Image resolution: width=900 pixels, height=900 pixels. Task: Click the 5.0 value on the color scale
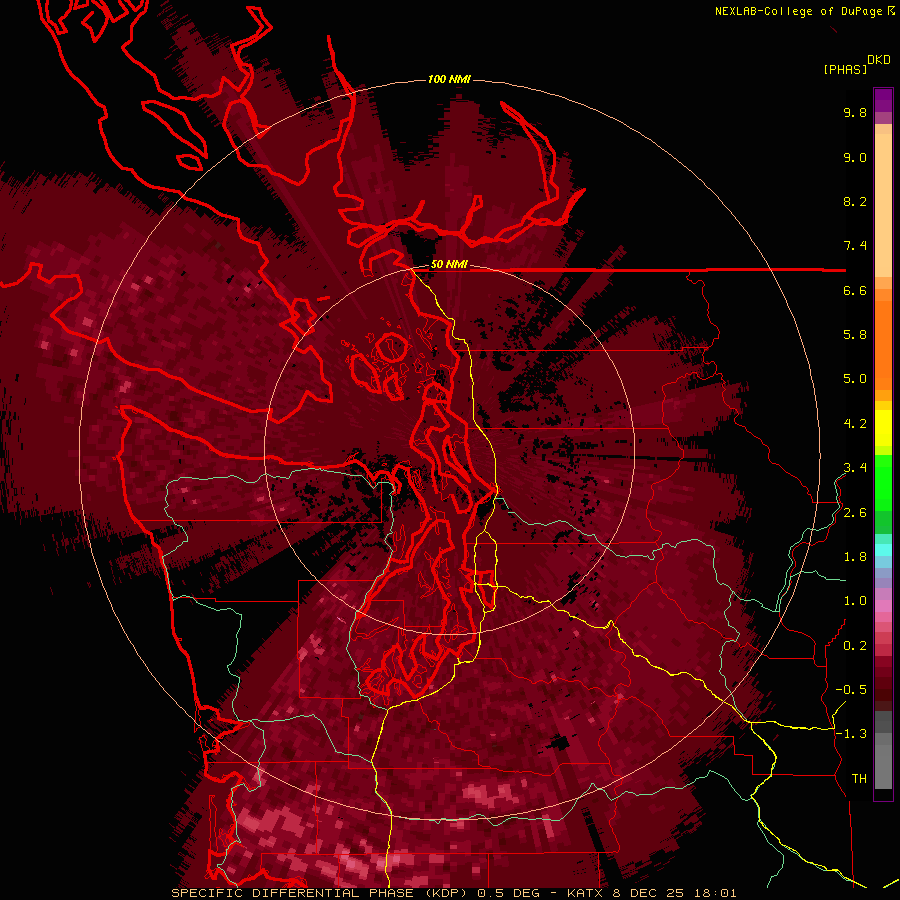point(855,379)
